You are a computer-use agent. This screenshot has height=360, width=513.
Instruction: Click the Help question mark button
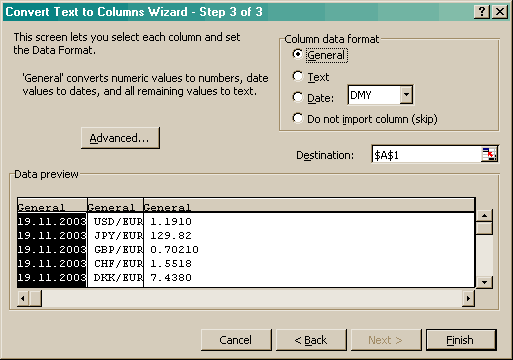[x=482, y=12]
